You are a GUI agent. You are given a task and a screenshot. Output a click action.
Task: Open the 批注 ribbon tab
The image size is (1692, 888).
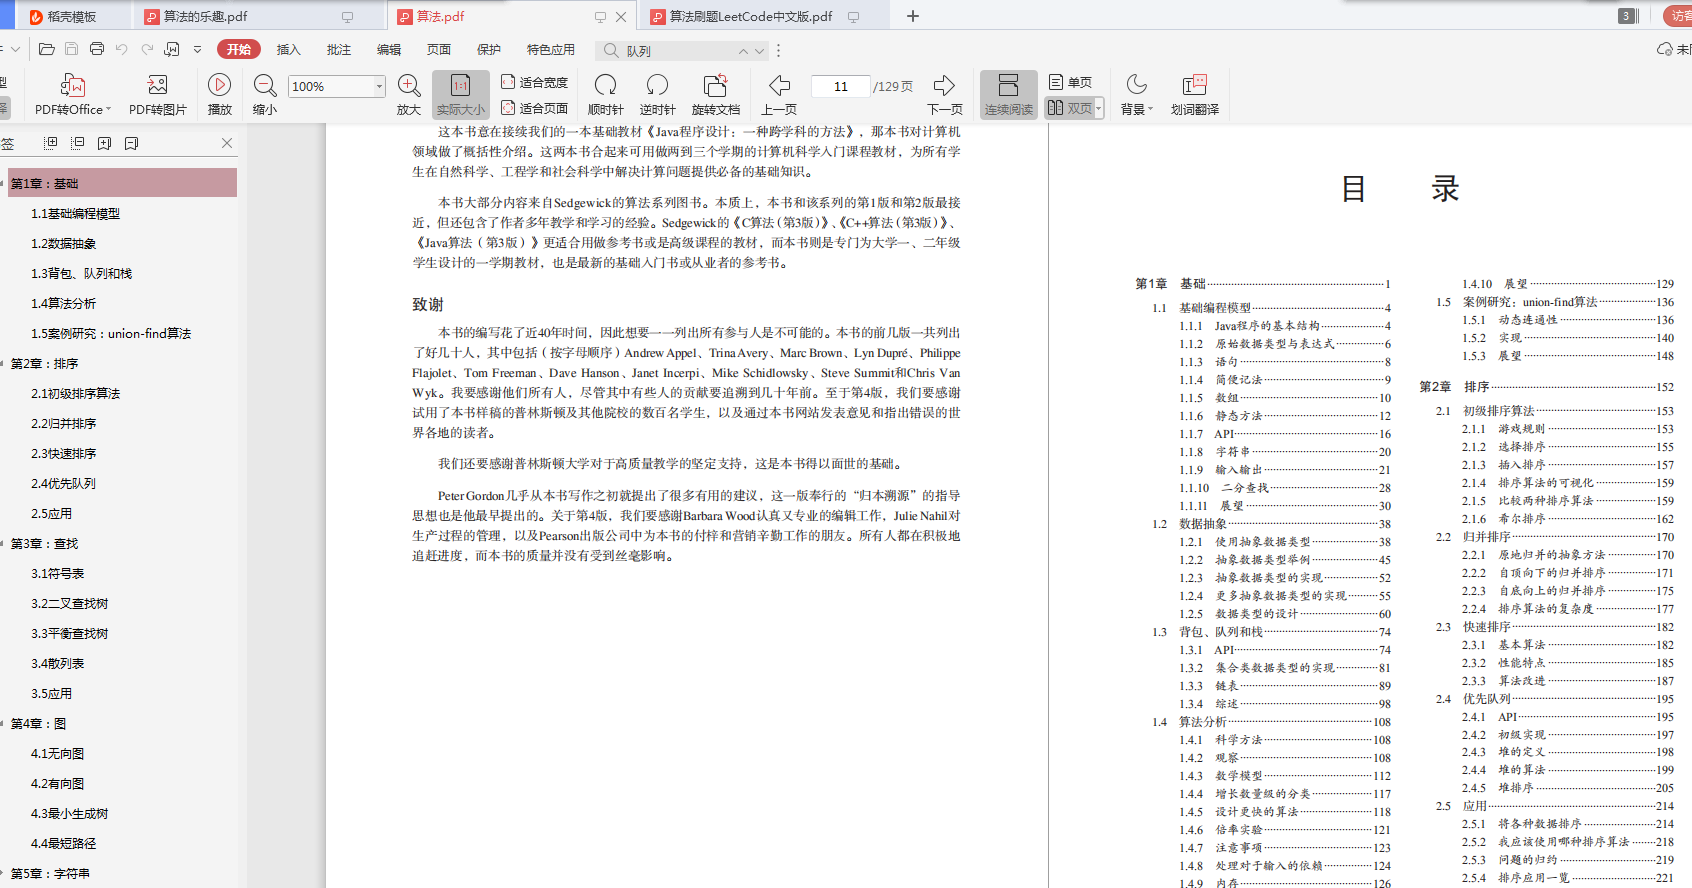tap(338, 50)
